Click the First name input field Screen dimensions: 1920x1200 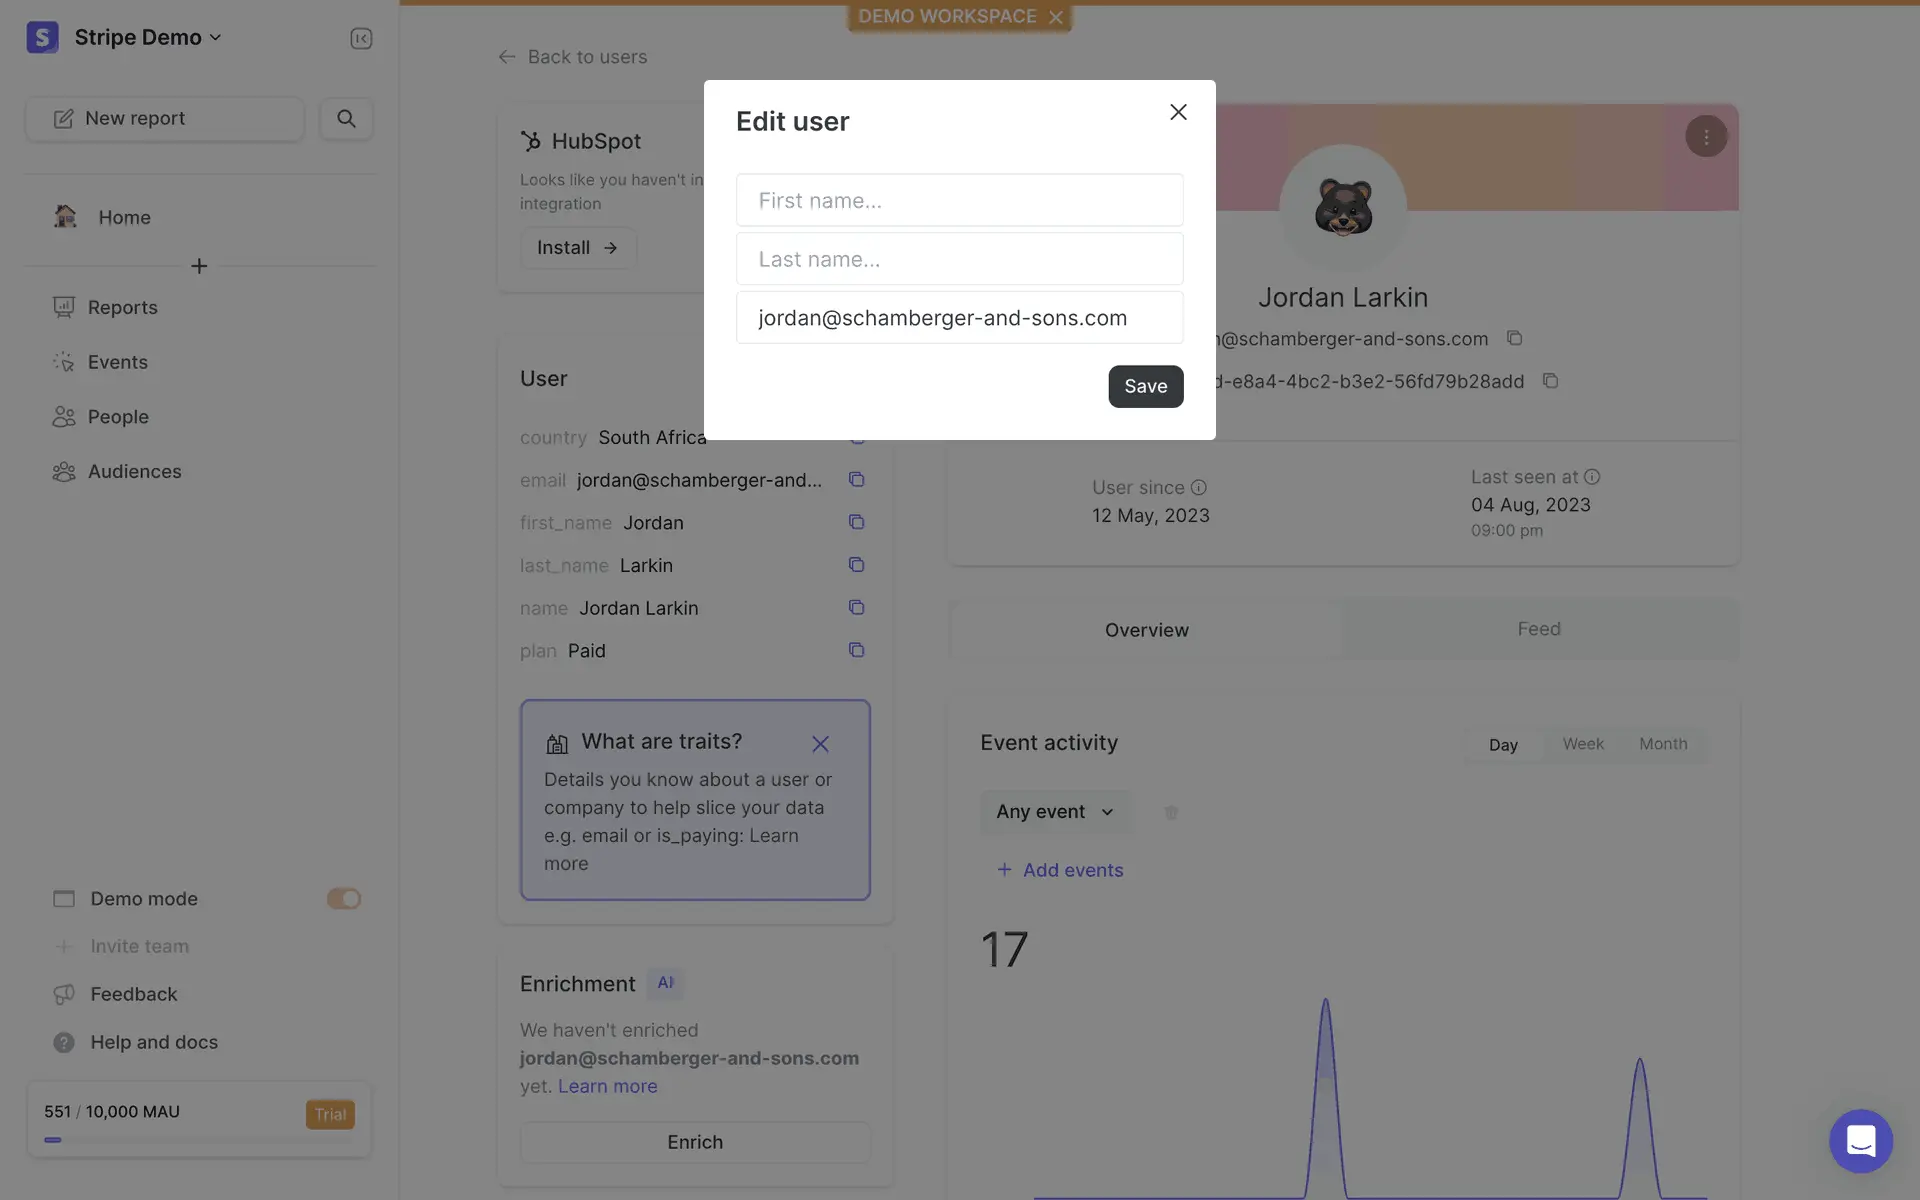[959, 200]
